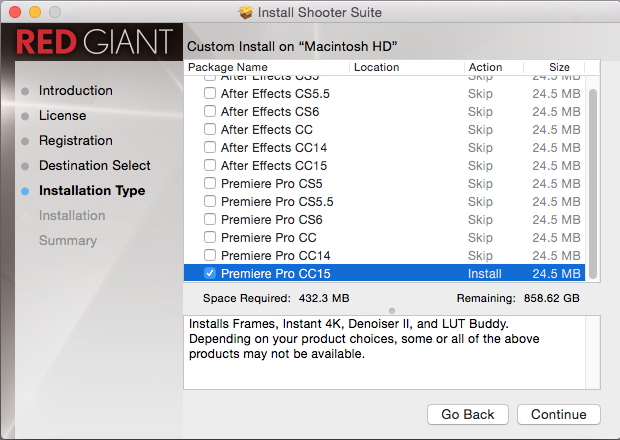
Task: Click the Continue button
Action: pos(559,414)
